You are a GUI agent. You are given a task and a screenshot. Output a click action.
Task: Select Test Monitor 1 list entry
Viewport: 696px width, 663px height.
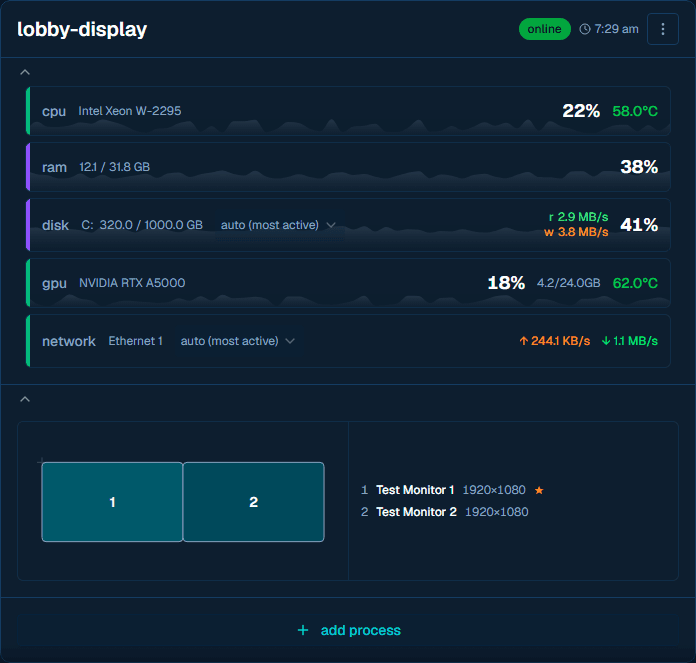click(452, 490)
